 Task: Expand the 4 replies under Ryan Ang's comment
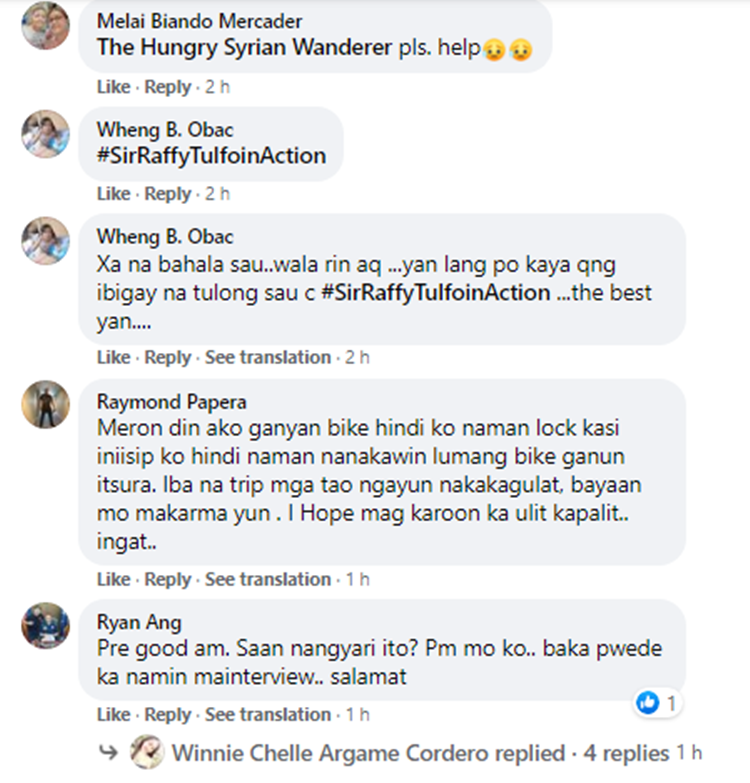point(626,753)
